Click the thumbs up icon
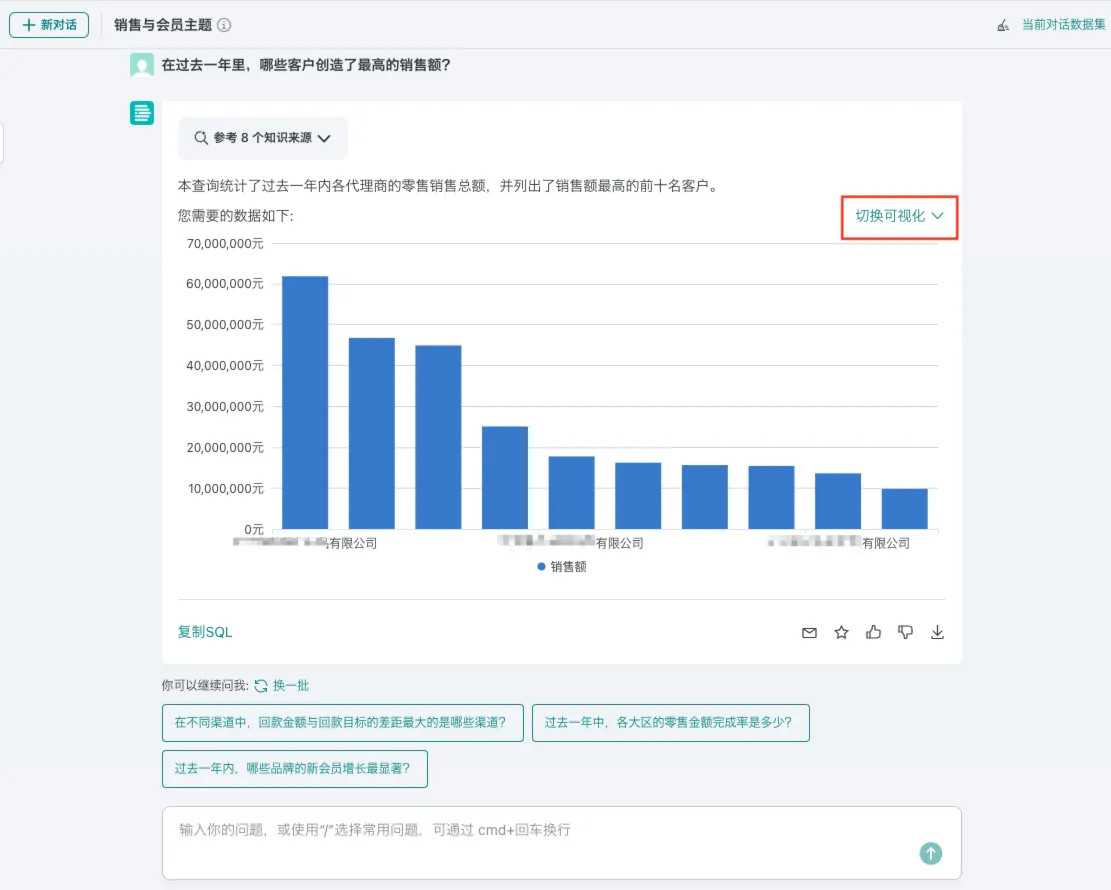 873,631
